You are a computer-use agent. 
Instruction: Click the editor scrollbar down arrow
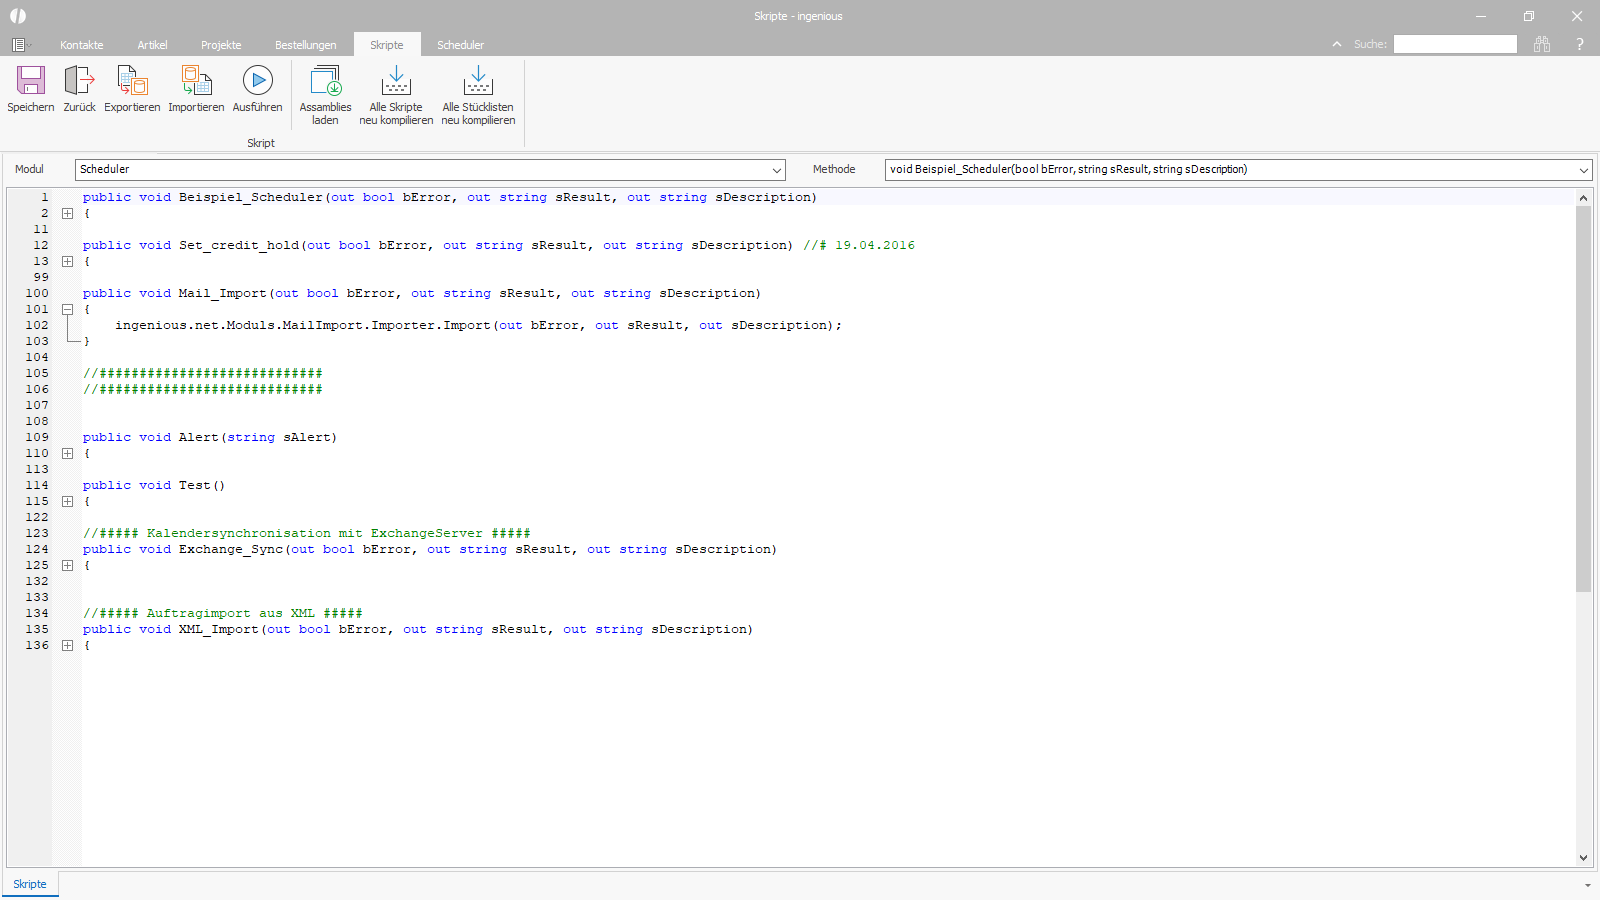(1583, 857)
